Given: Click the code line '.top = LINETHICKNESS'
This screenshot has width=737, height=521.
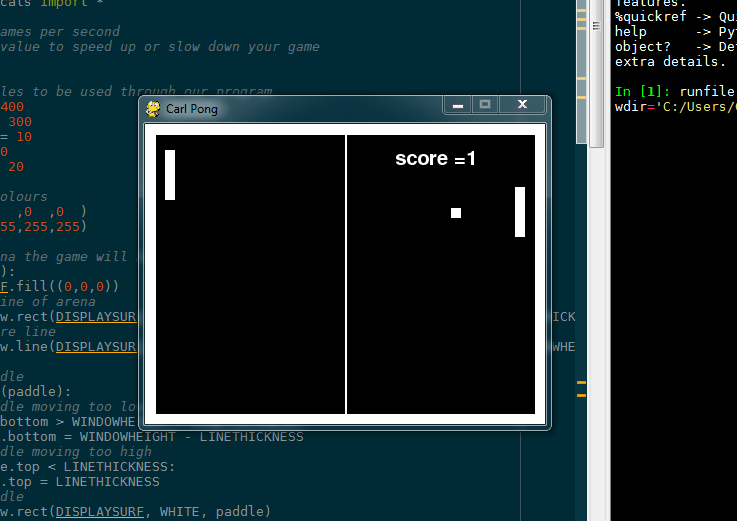Looking at the screenshot, I should (80, 482).
